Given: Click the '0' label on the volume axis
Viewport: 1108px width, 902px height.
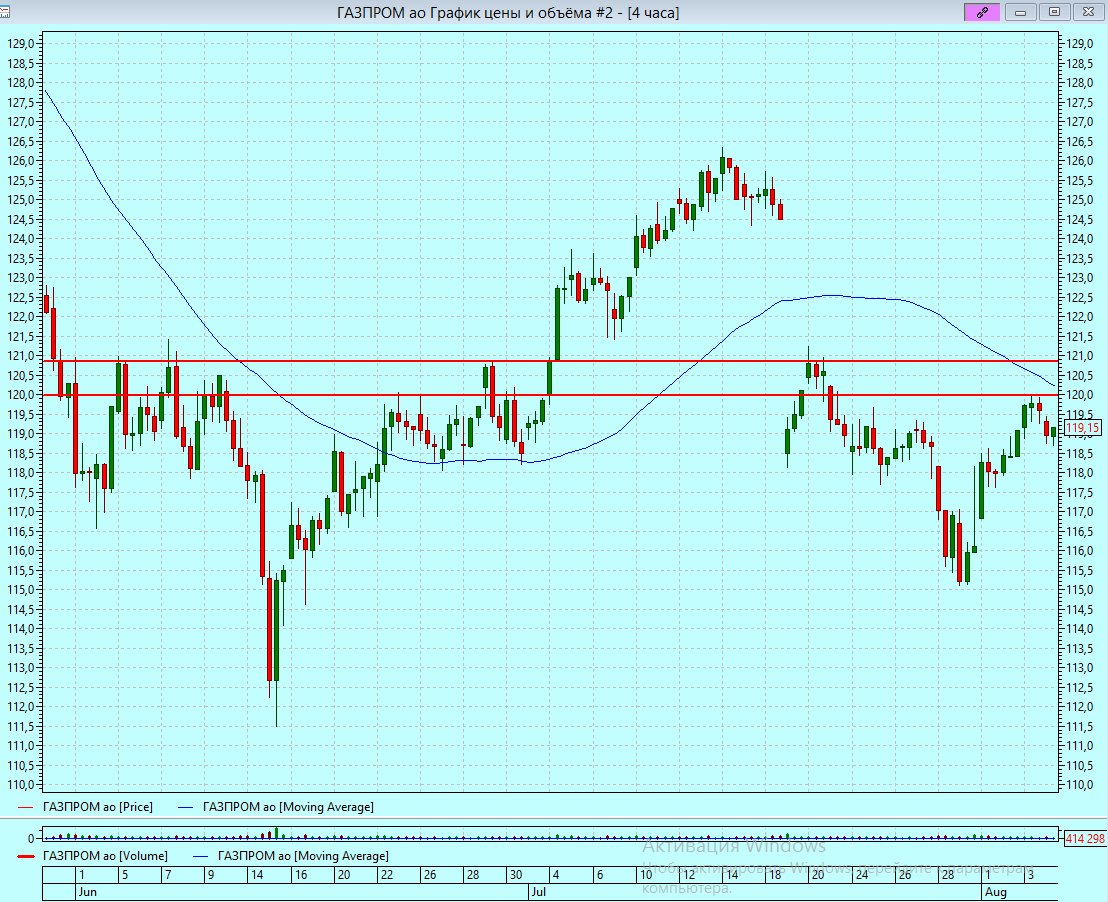Looking at the screenshot, I should (31, 839).
